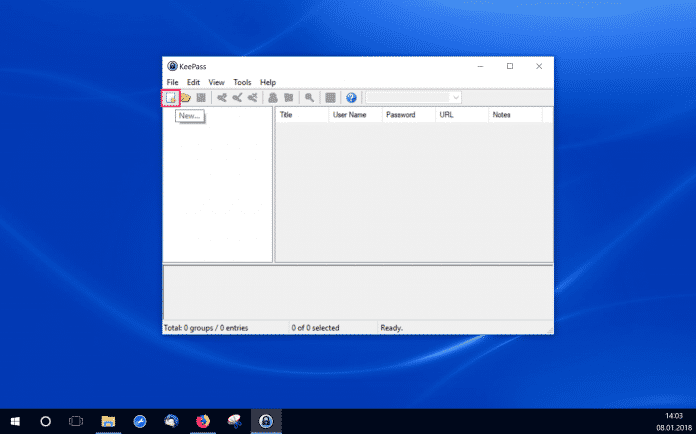Click the Copy User Name toolbar icon
Screen dimensions: 696x434
click(272, 97)
